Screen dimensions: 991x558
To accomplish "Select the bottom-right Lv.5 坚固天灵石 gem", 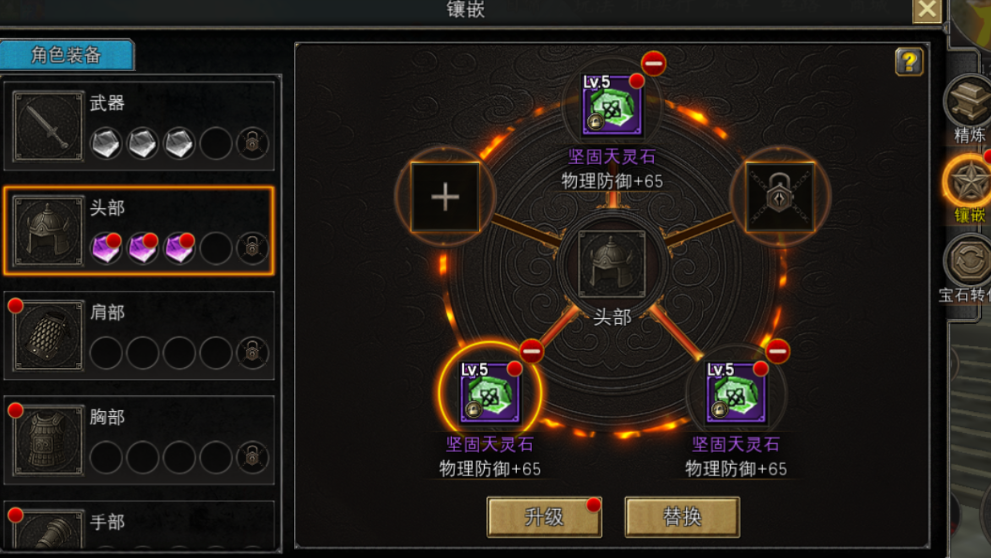I will [735, 392].
